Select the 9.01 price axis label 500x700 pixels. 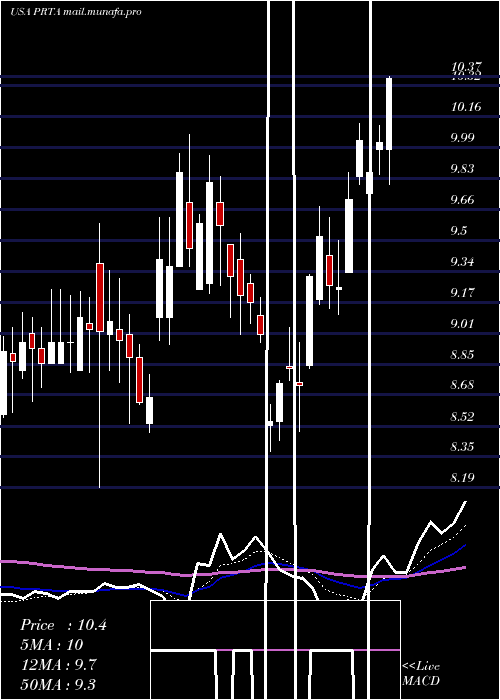coord(462,324)
